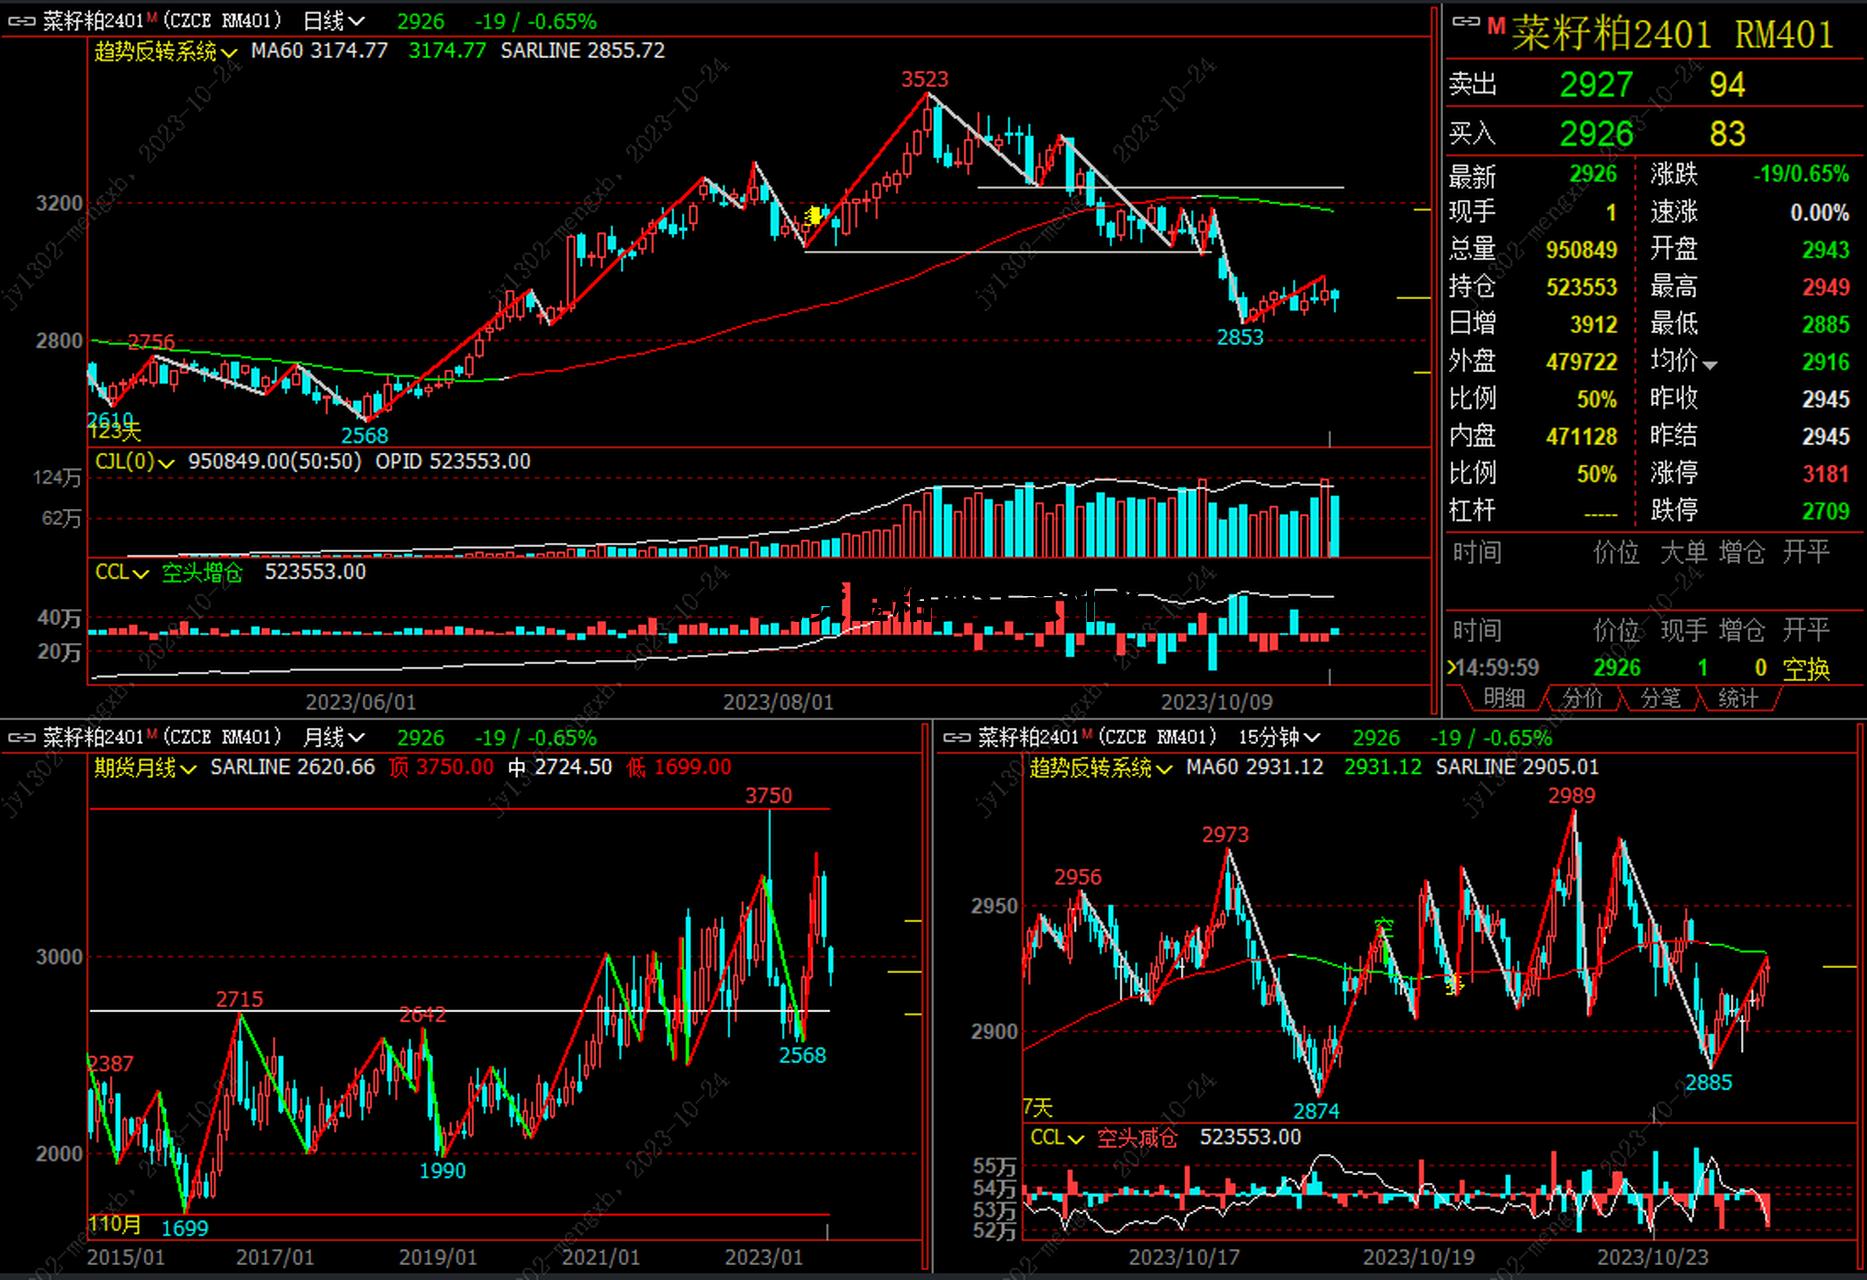
Task: Click the yellow signal marker on the 15-minute chart
Action: click(x=1453, y=986)
